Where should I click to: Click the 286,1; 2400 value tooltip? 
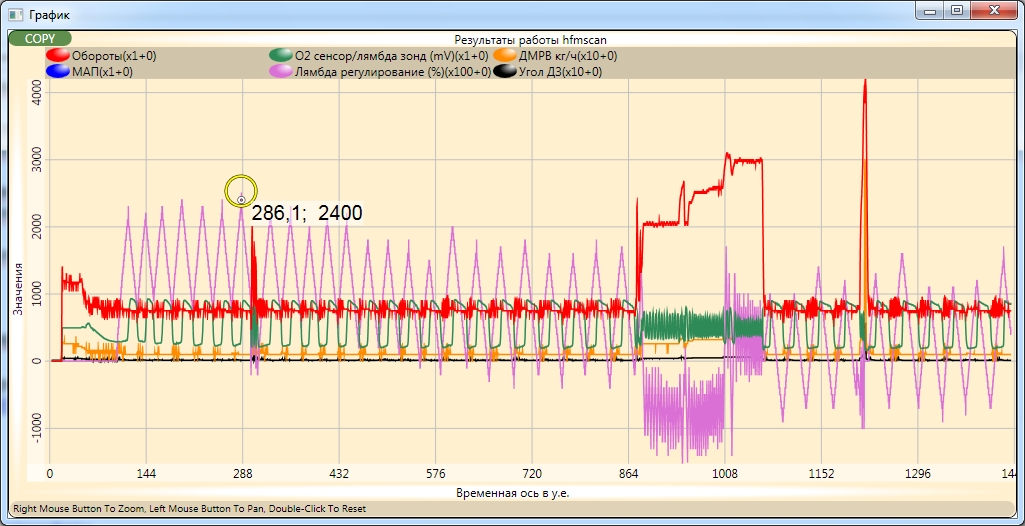[307, 213]
